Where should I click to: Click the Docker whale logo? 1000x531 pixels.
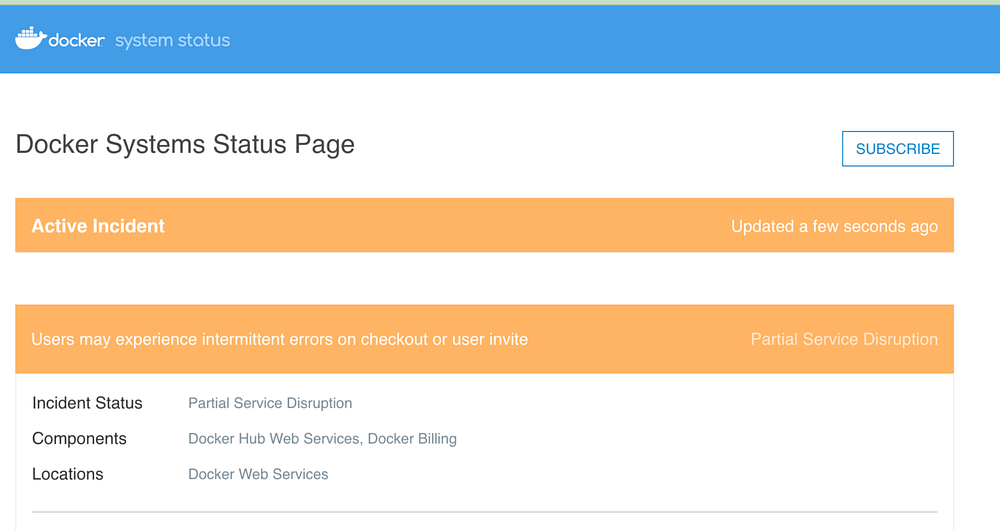click(31, 38)
